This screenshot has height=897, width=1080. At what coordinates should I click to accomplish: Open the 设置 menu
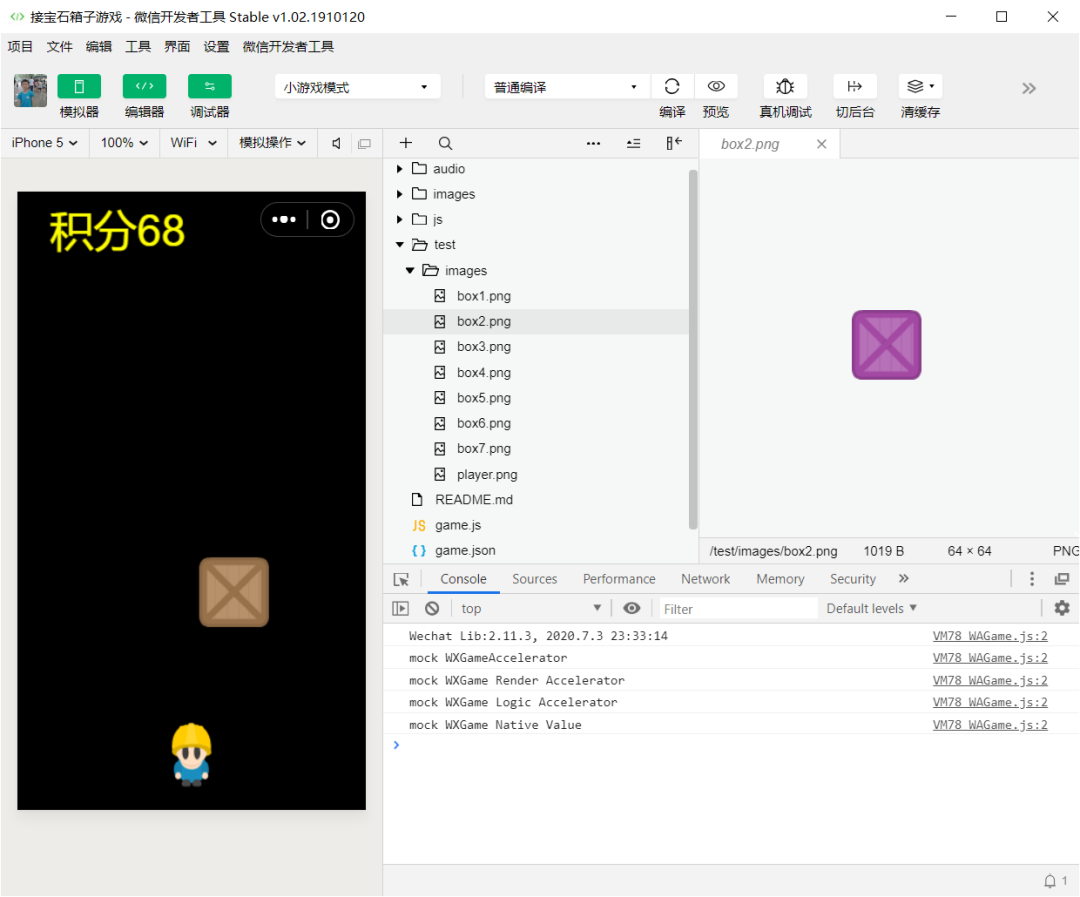(216, 47)
